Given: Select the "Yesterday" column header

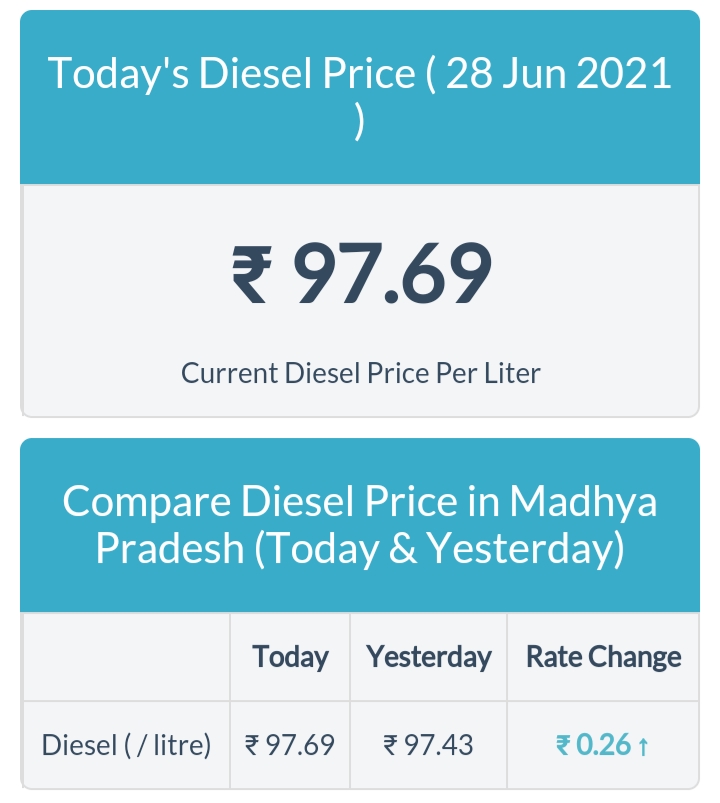Looking at the screenshot, I should tap(428, 657).
